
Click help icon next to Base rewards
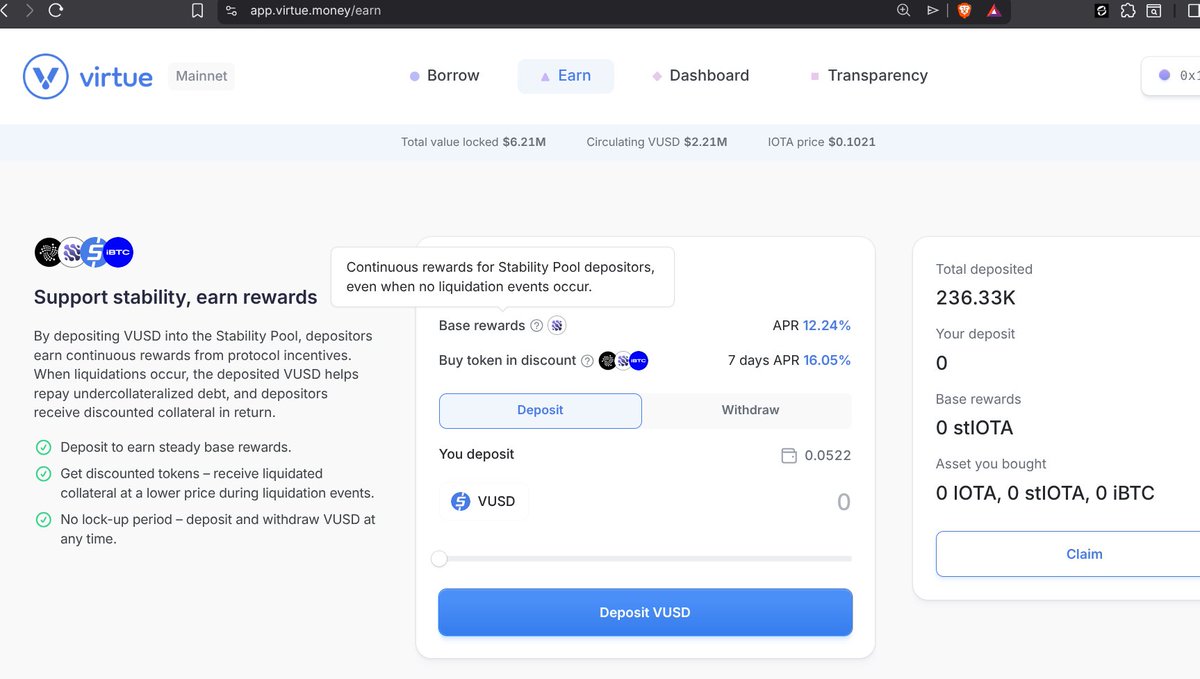[537, 325]
